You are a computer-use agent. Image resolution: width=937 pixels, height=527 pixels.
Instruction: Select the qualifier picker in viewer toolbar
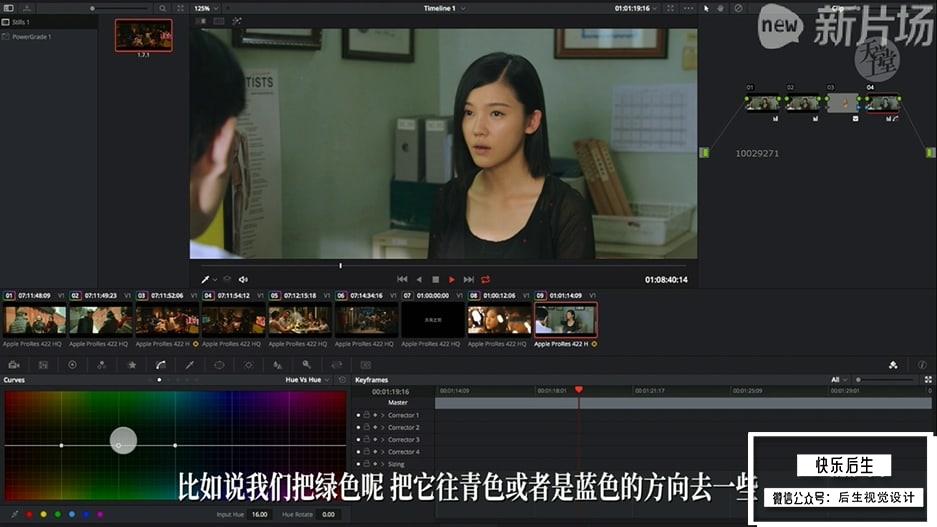(x=206, y=279)
